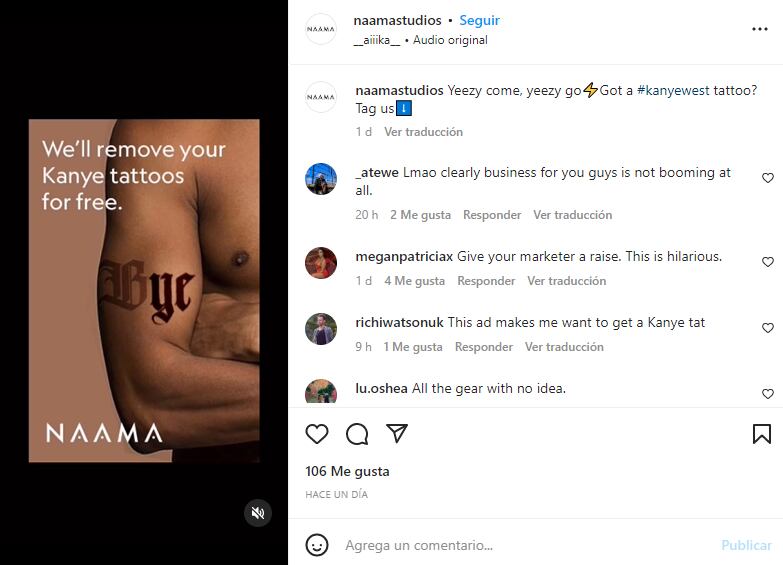Save the post with bookmark icon
Image resolution: width=783 pixels, height=565 pixels.
point(761,434)
